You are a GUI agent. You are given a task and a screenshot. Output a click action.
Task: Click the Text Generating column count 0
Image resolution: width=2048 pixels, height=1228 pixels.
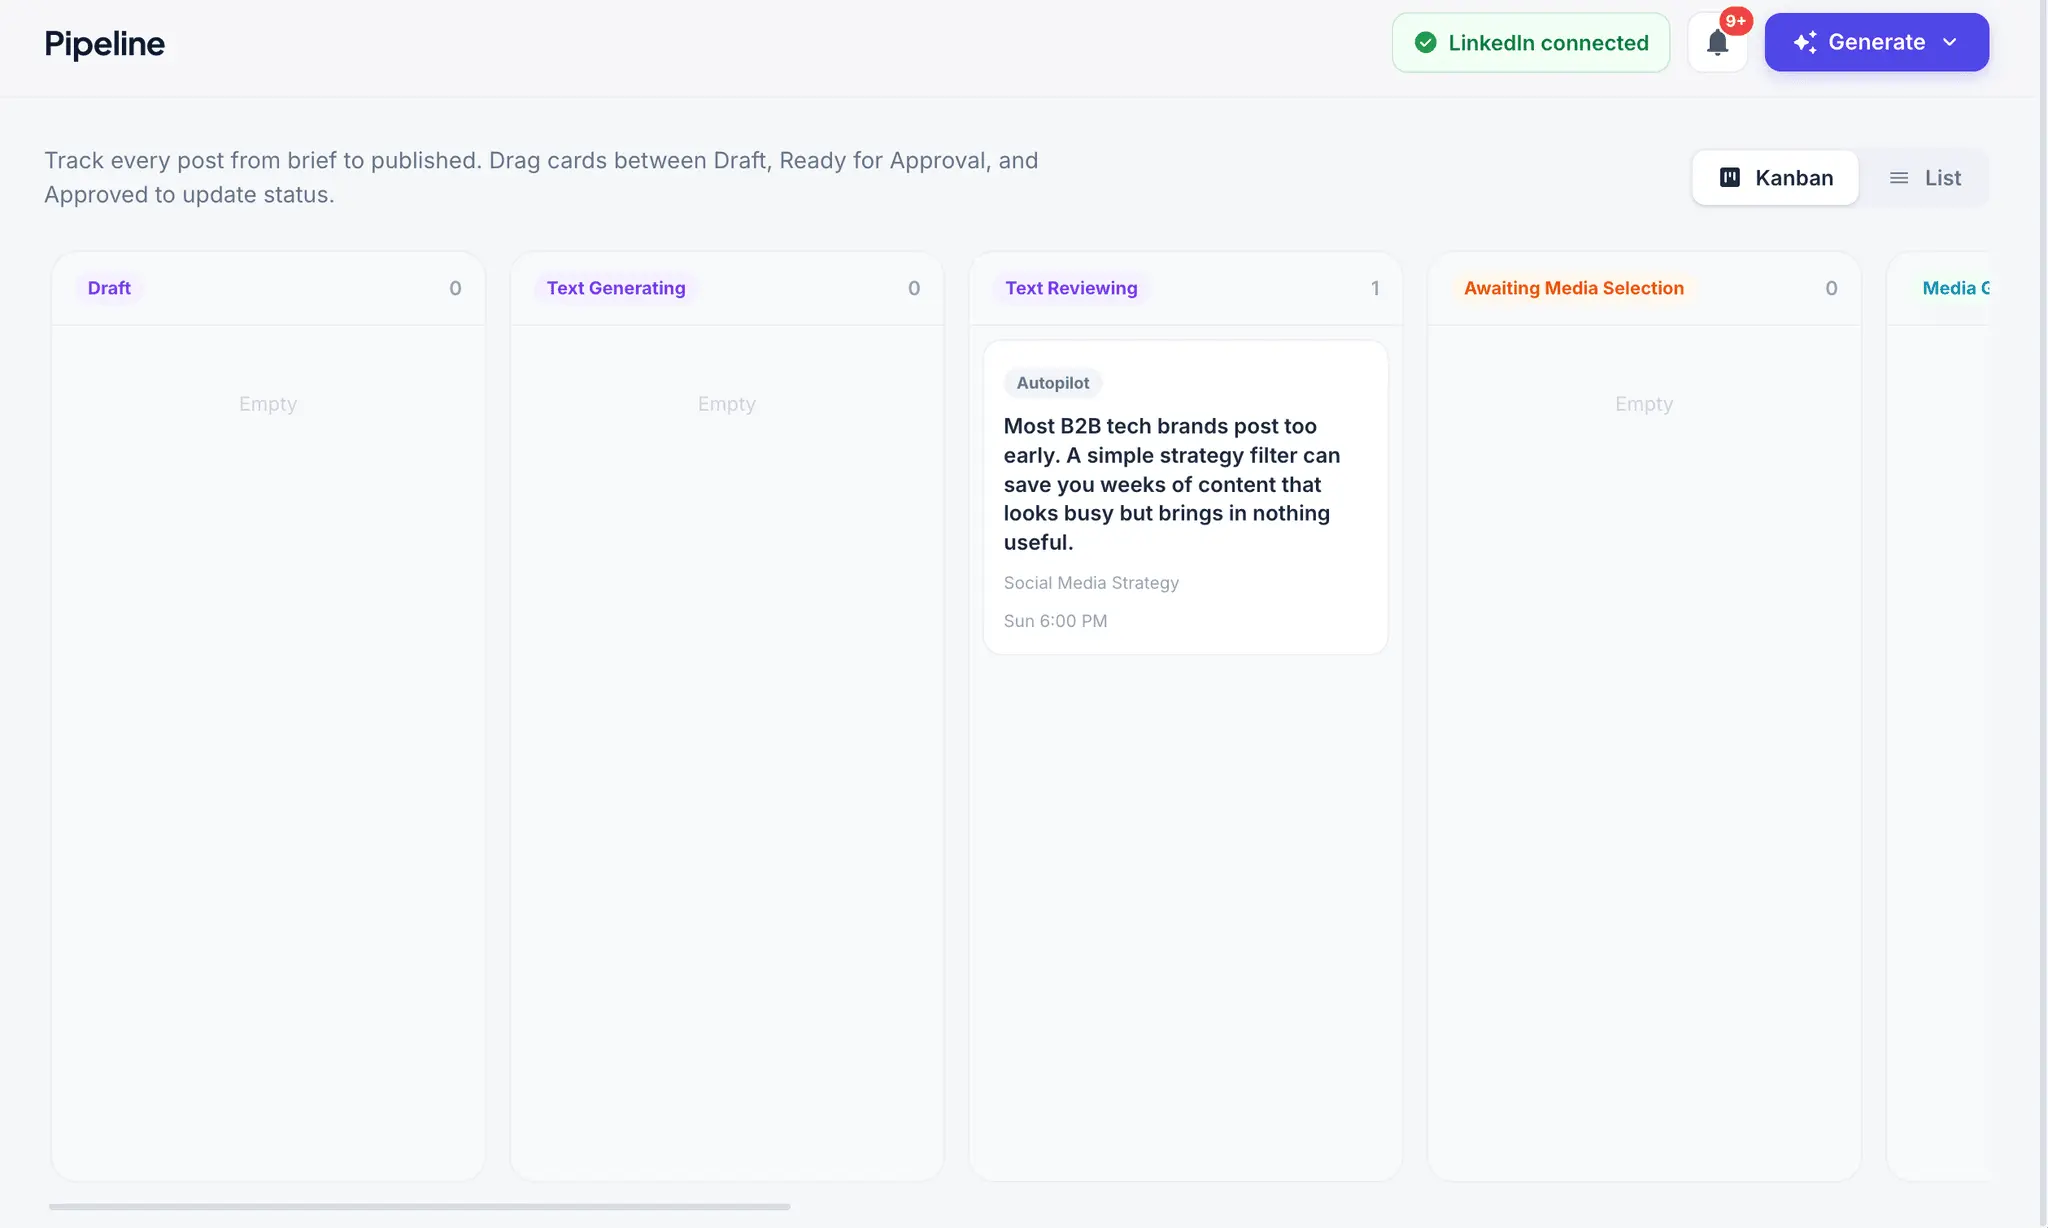click(x=914, y=288)
